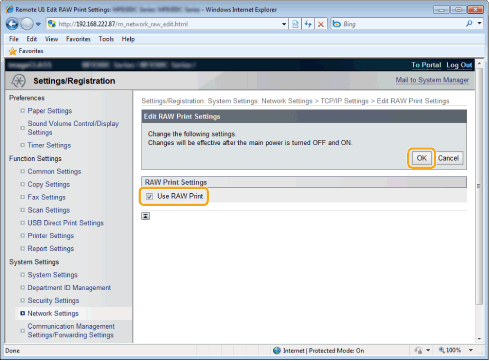Open the zoom level 100% dropdown
Image resolution: width=489 pixels, height=361 pixels.
pos(471,350)
